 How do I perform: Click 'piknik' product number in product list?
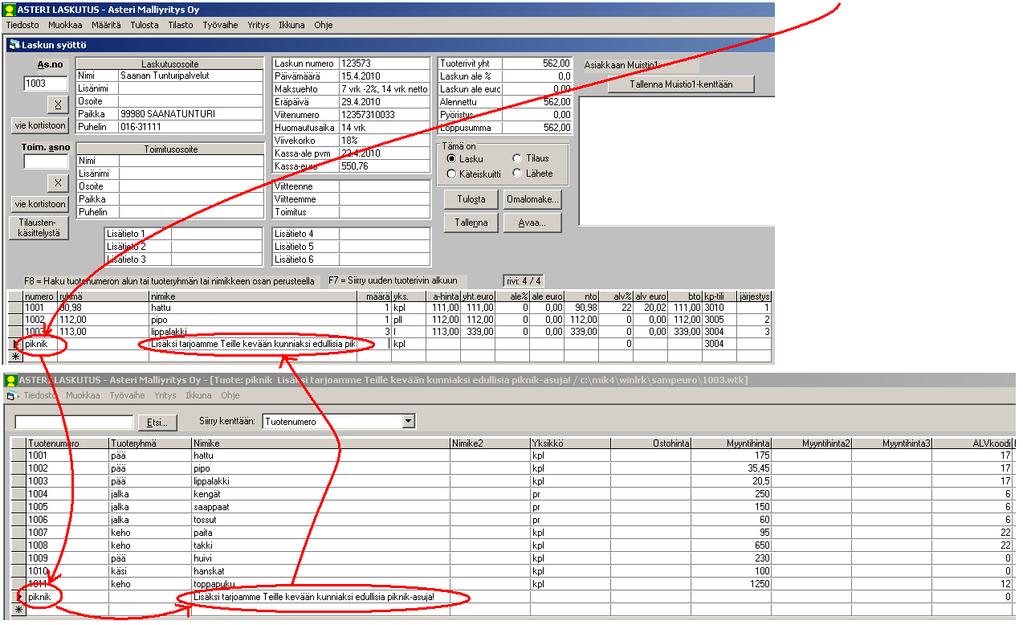pyautogui.click(x=67, y=597)
